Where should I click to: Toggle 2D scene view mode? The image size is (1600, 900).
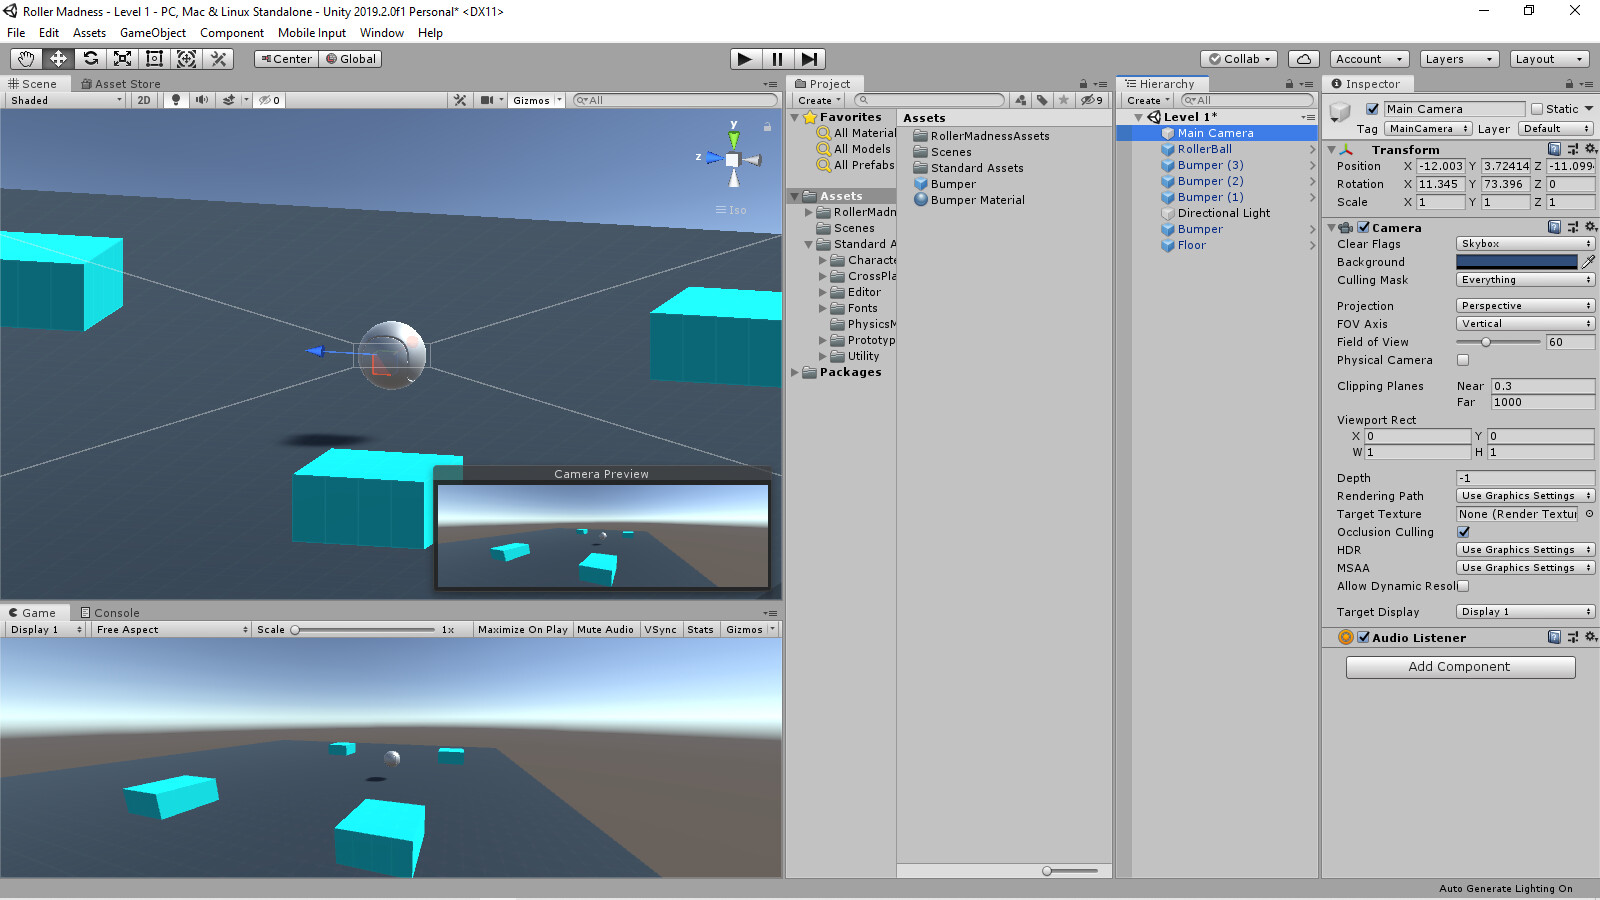144,100
